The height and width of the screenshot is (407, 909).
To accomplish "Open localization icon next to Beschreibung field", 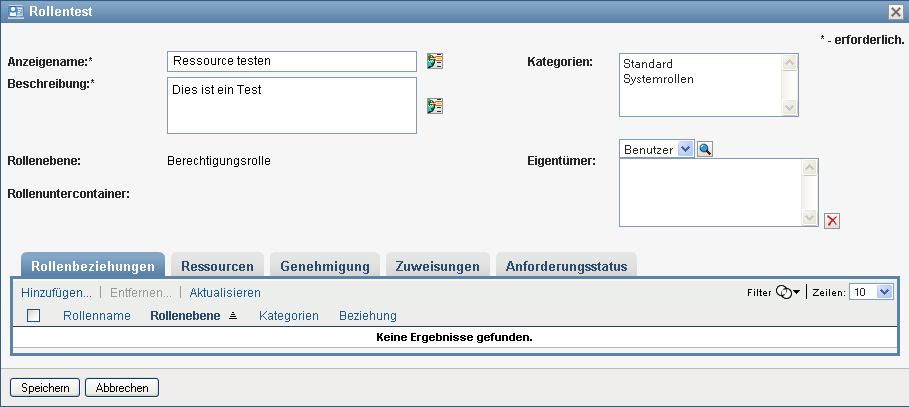I will [x=434, y=106].
